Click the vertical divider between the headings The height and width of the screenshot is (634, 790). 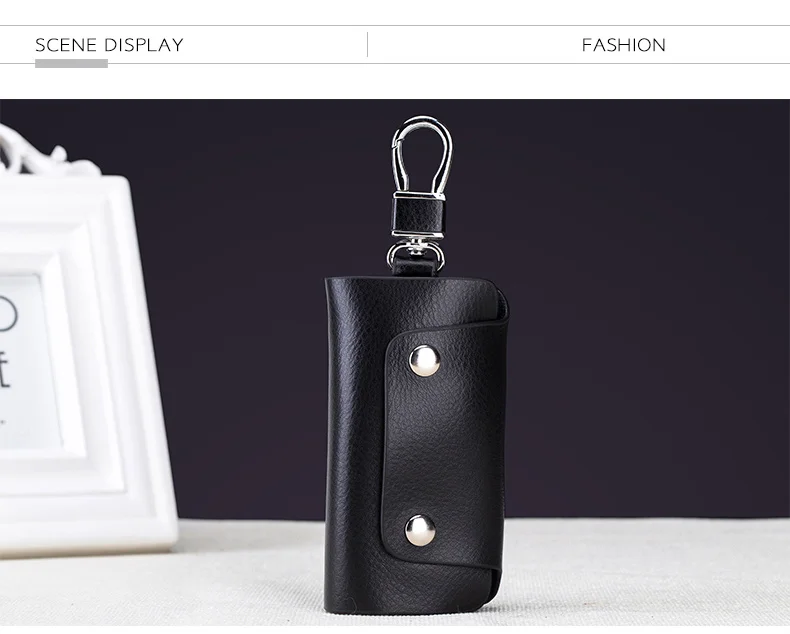[367, 44]
